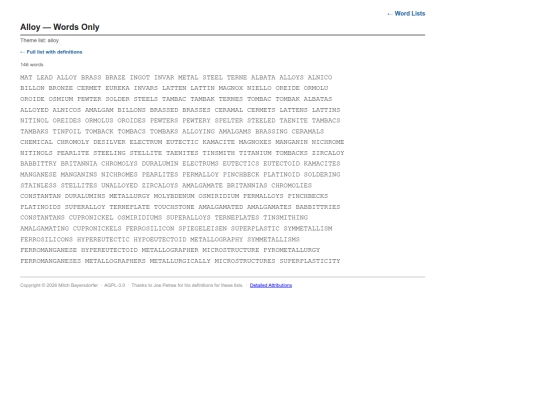Select the word 'TINSMITHING'

(285, 218)
